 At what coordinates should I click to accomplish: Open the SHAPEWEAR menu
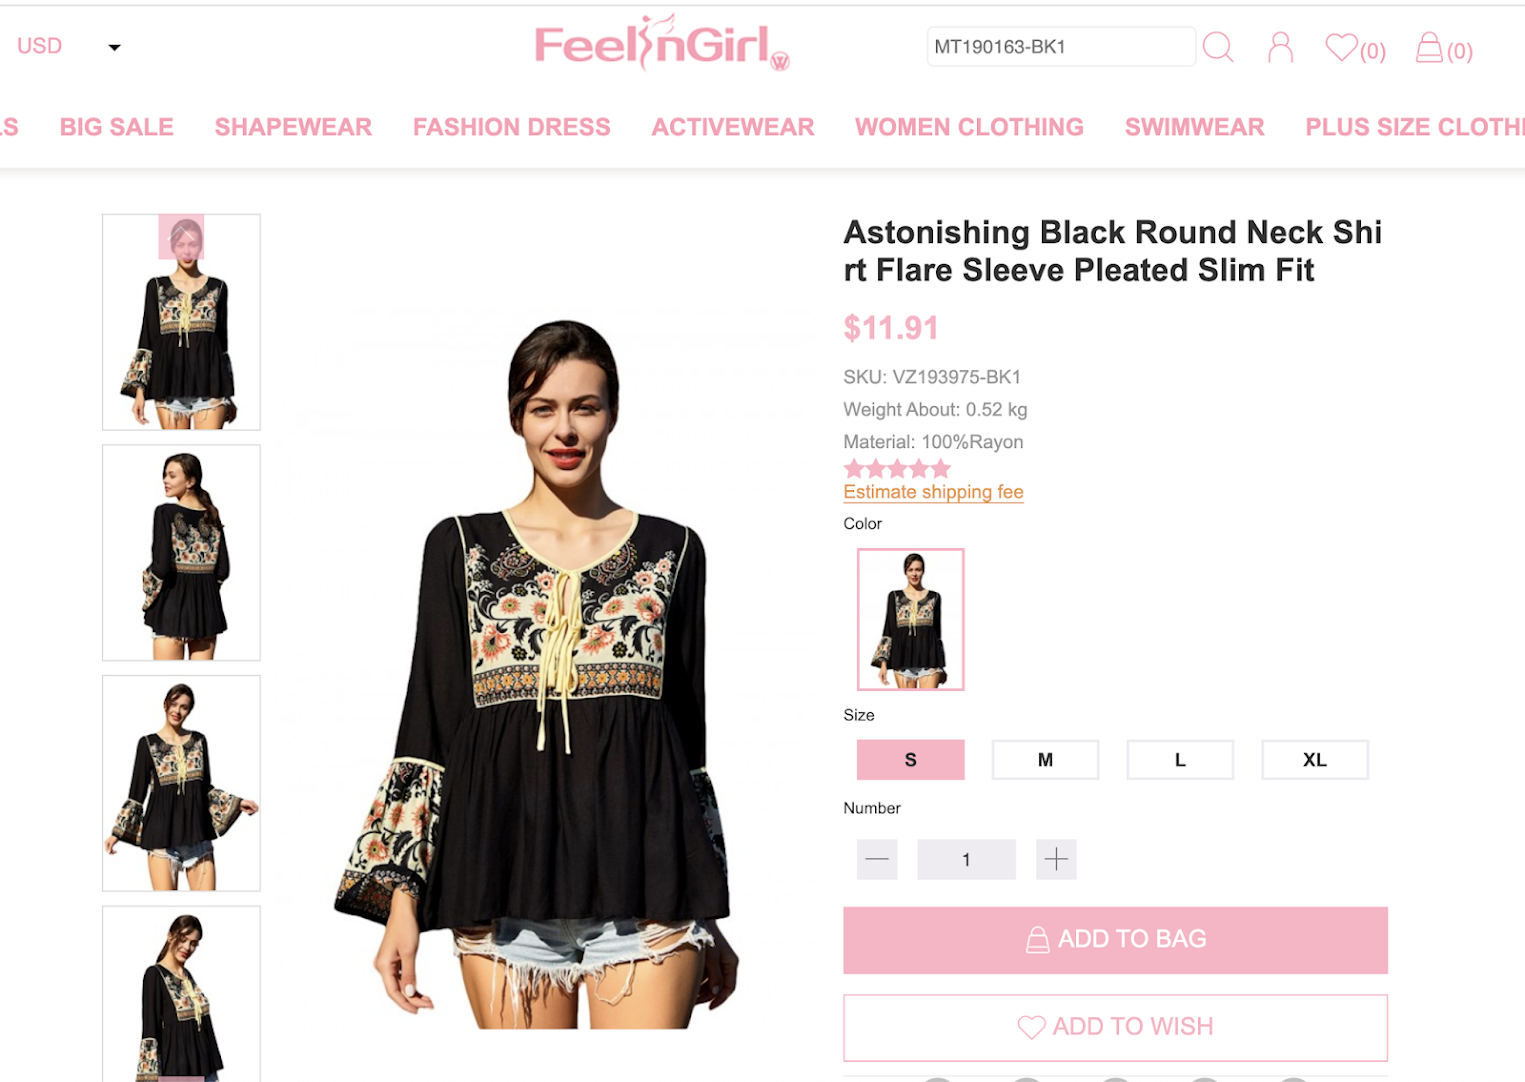(x=293, y=127)
